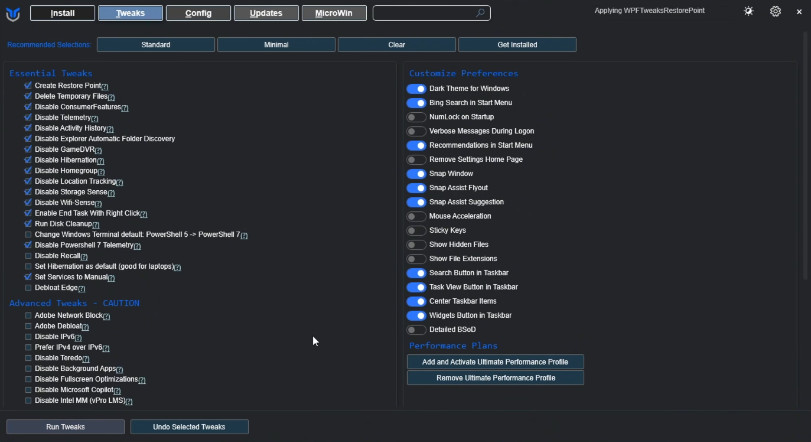Click help (?) beside Adobe Network Block

point(106,316)
